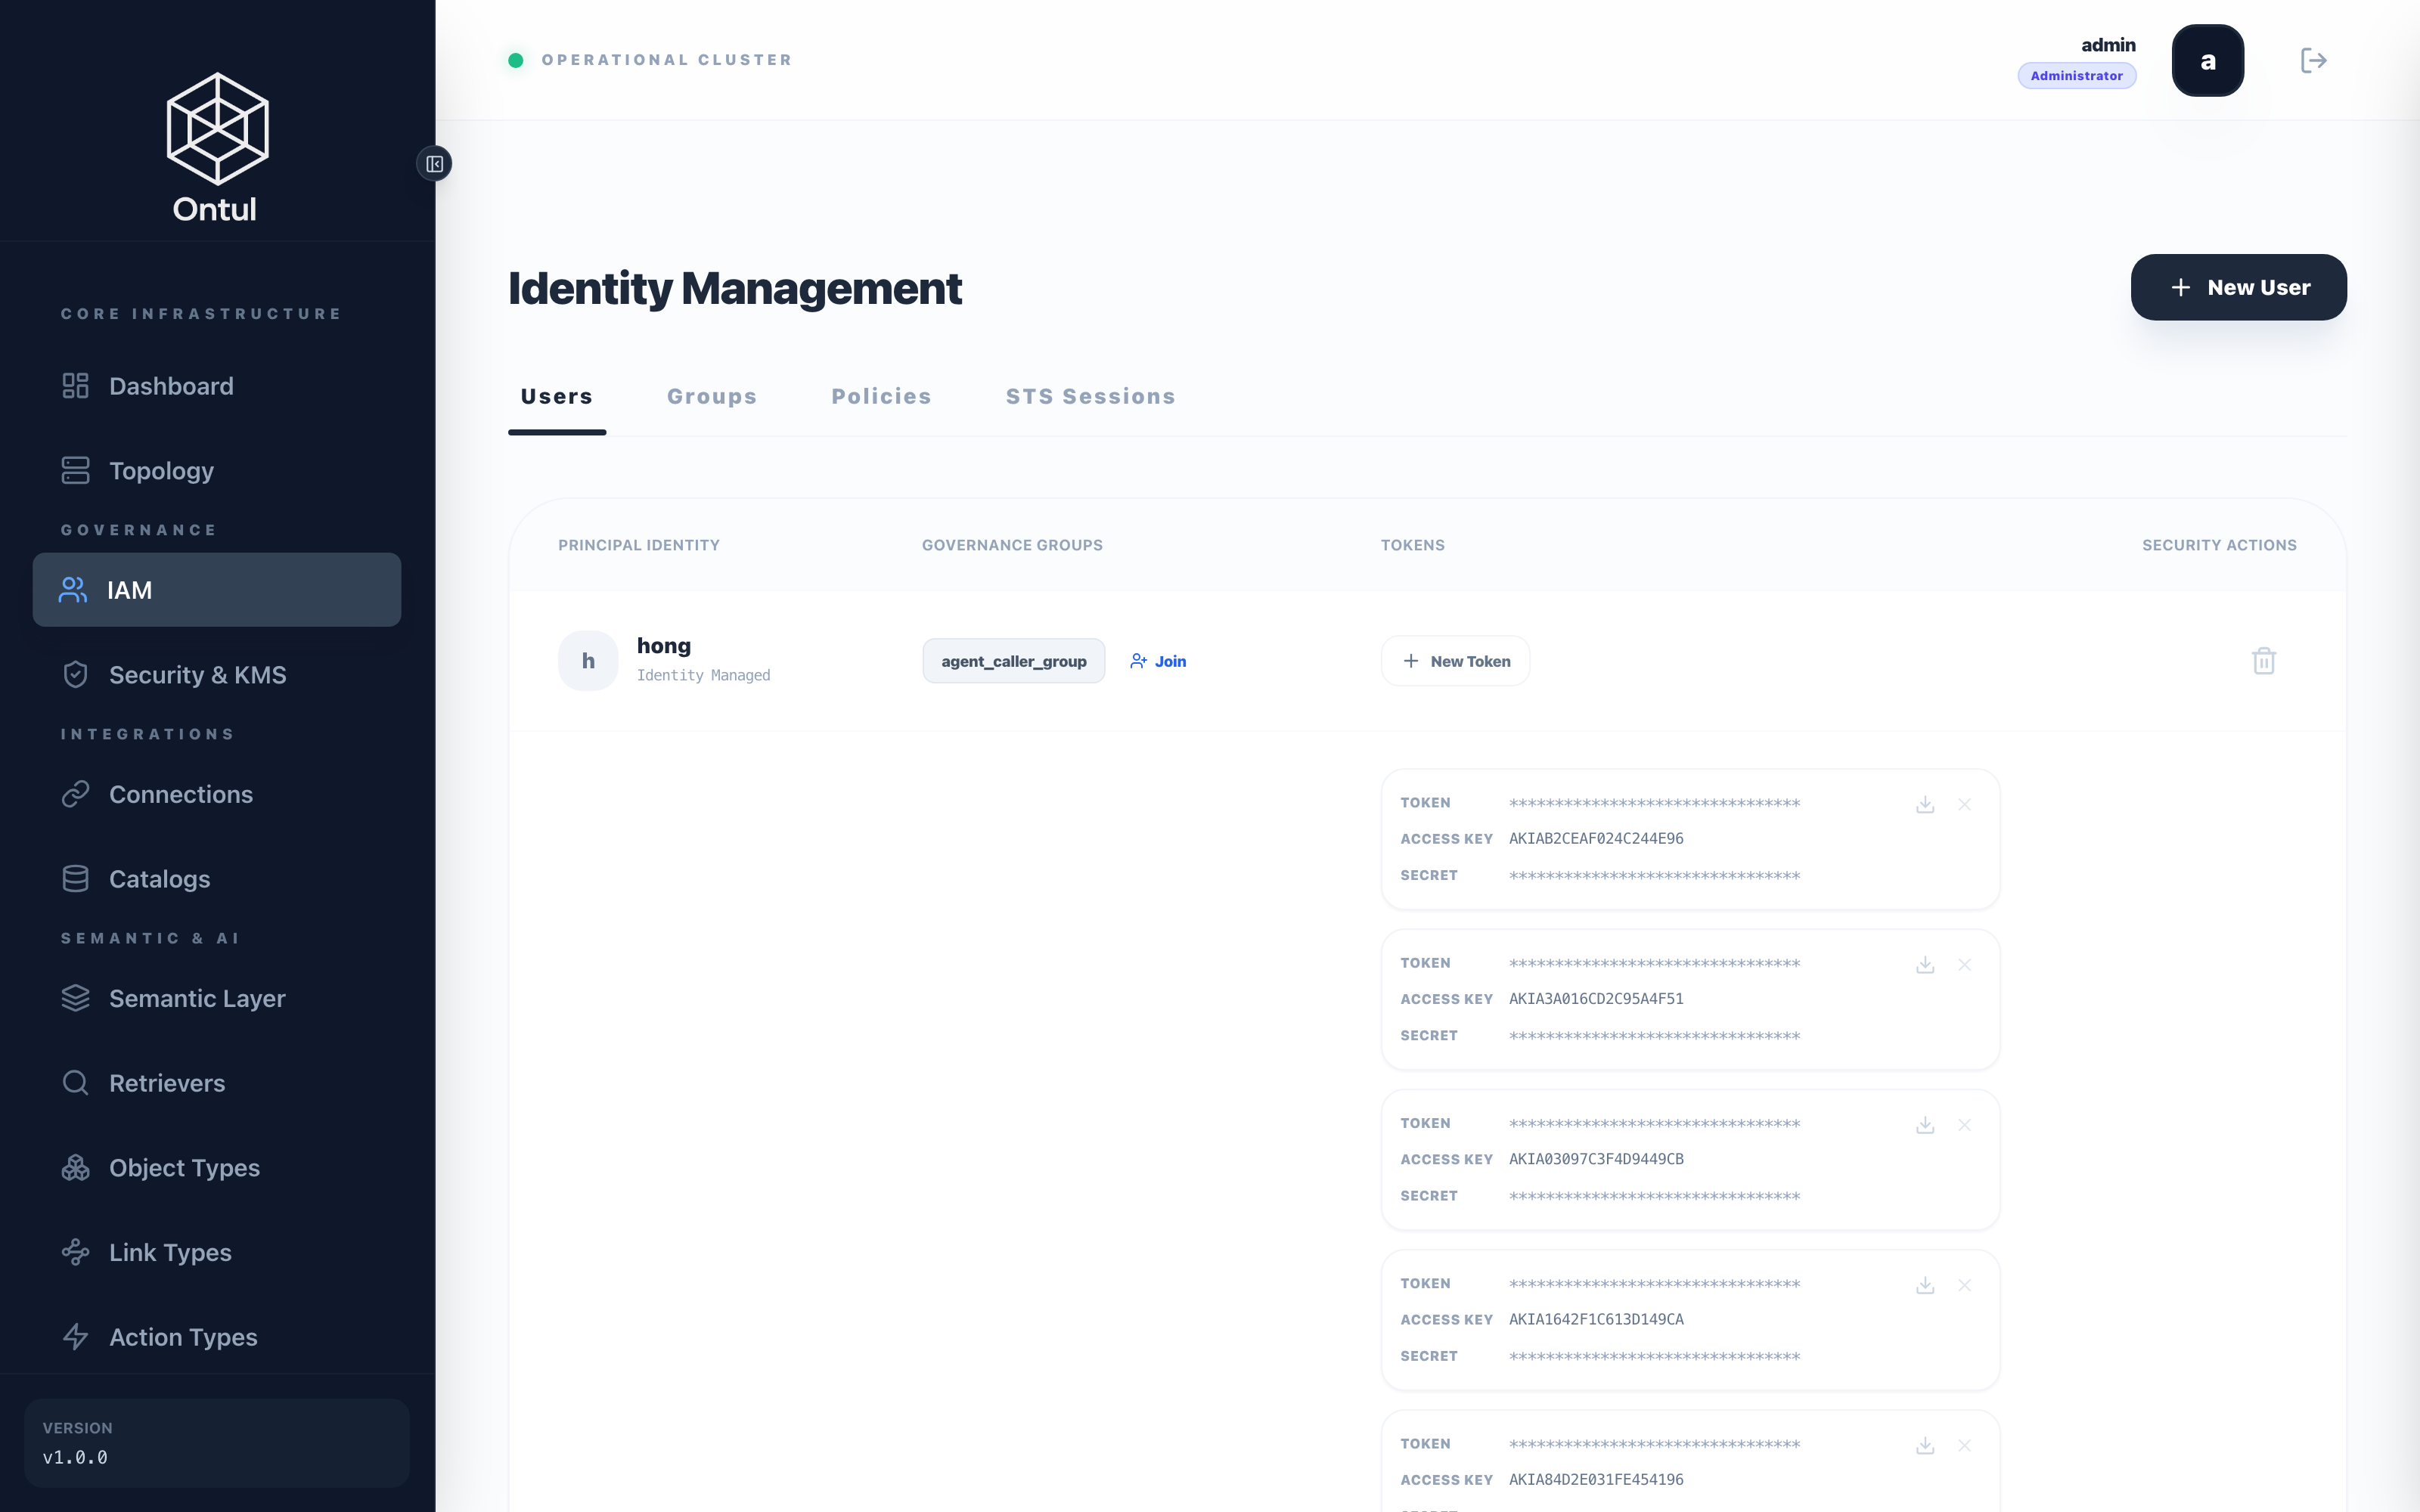
Task: Click New Token for hong
Action: point(1455,661)
